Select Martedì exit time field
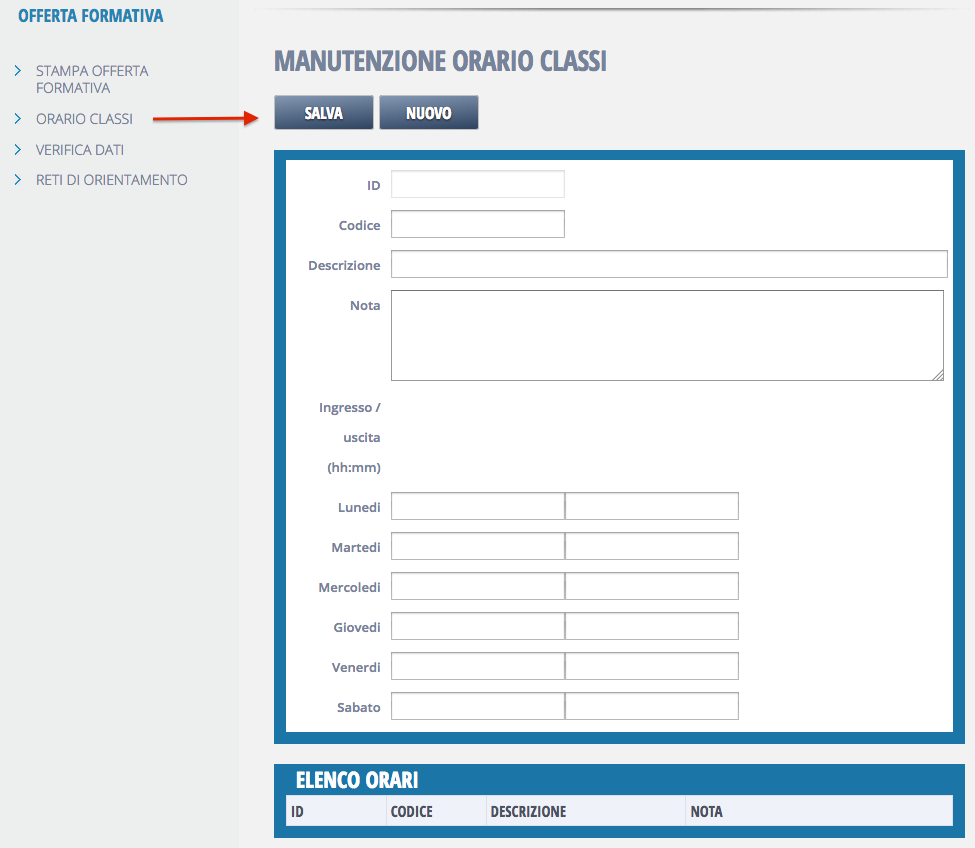975x848 pixels. 652,546
